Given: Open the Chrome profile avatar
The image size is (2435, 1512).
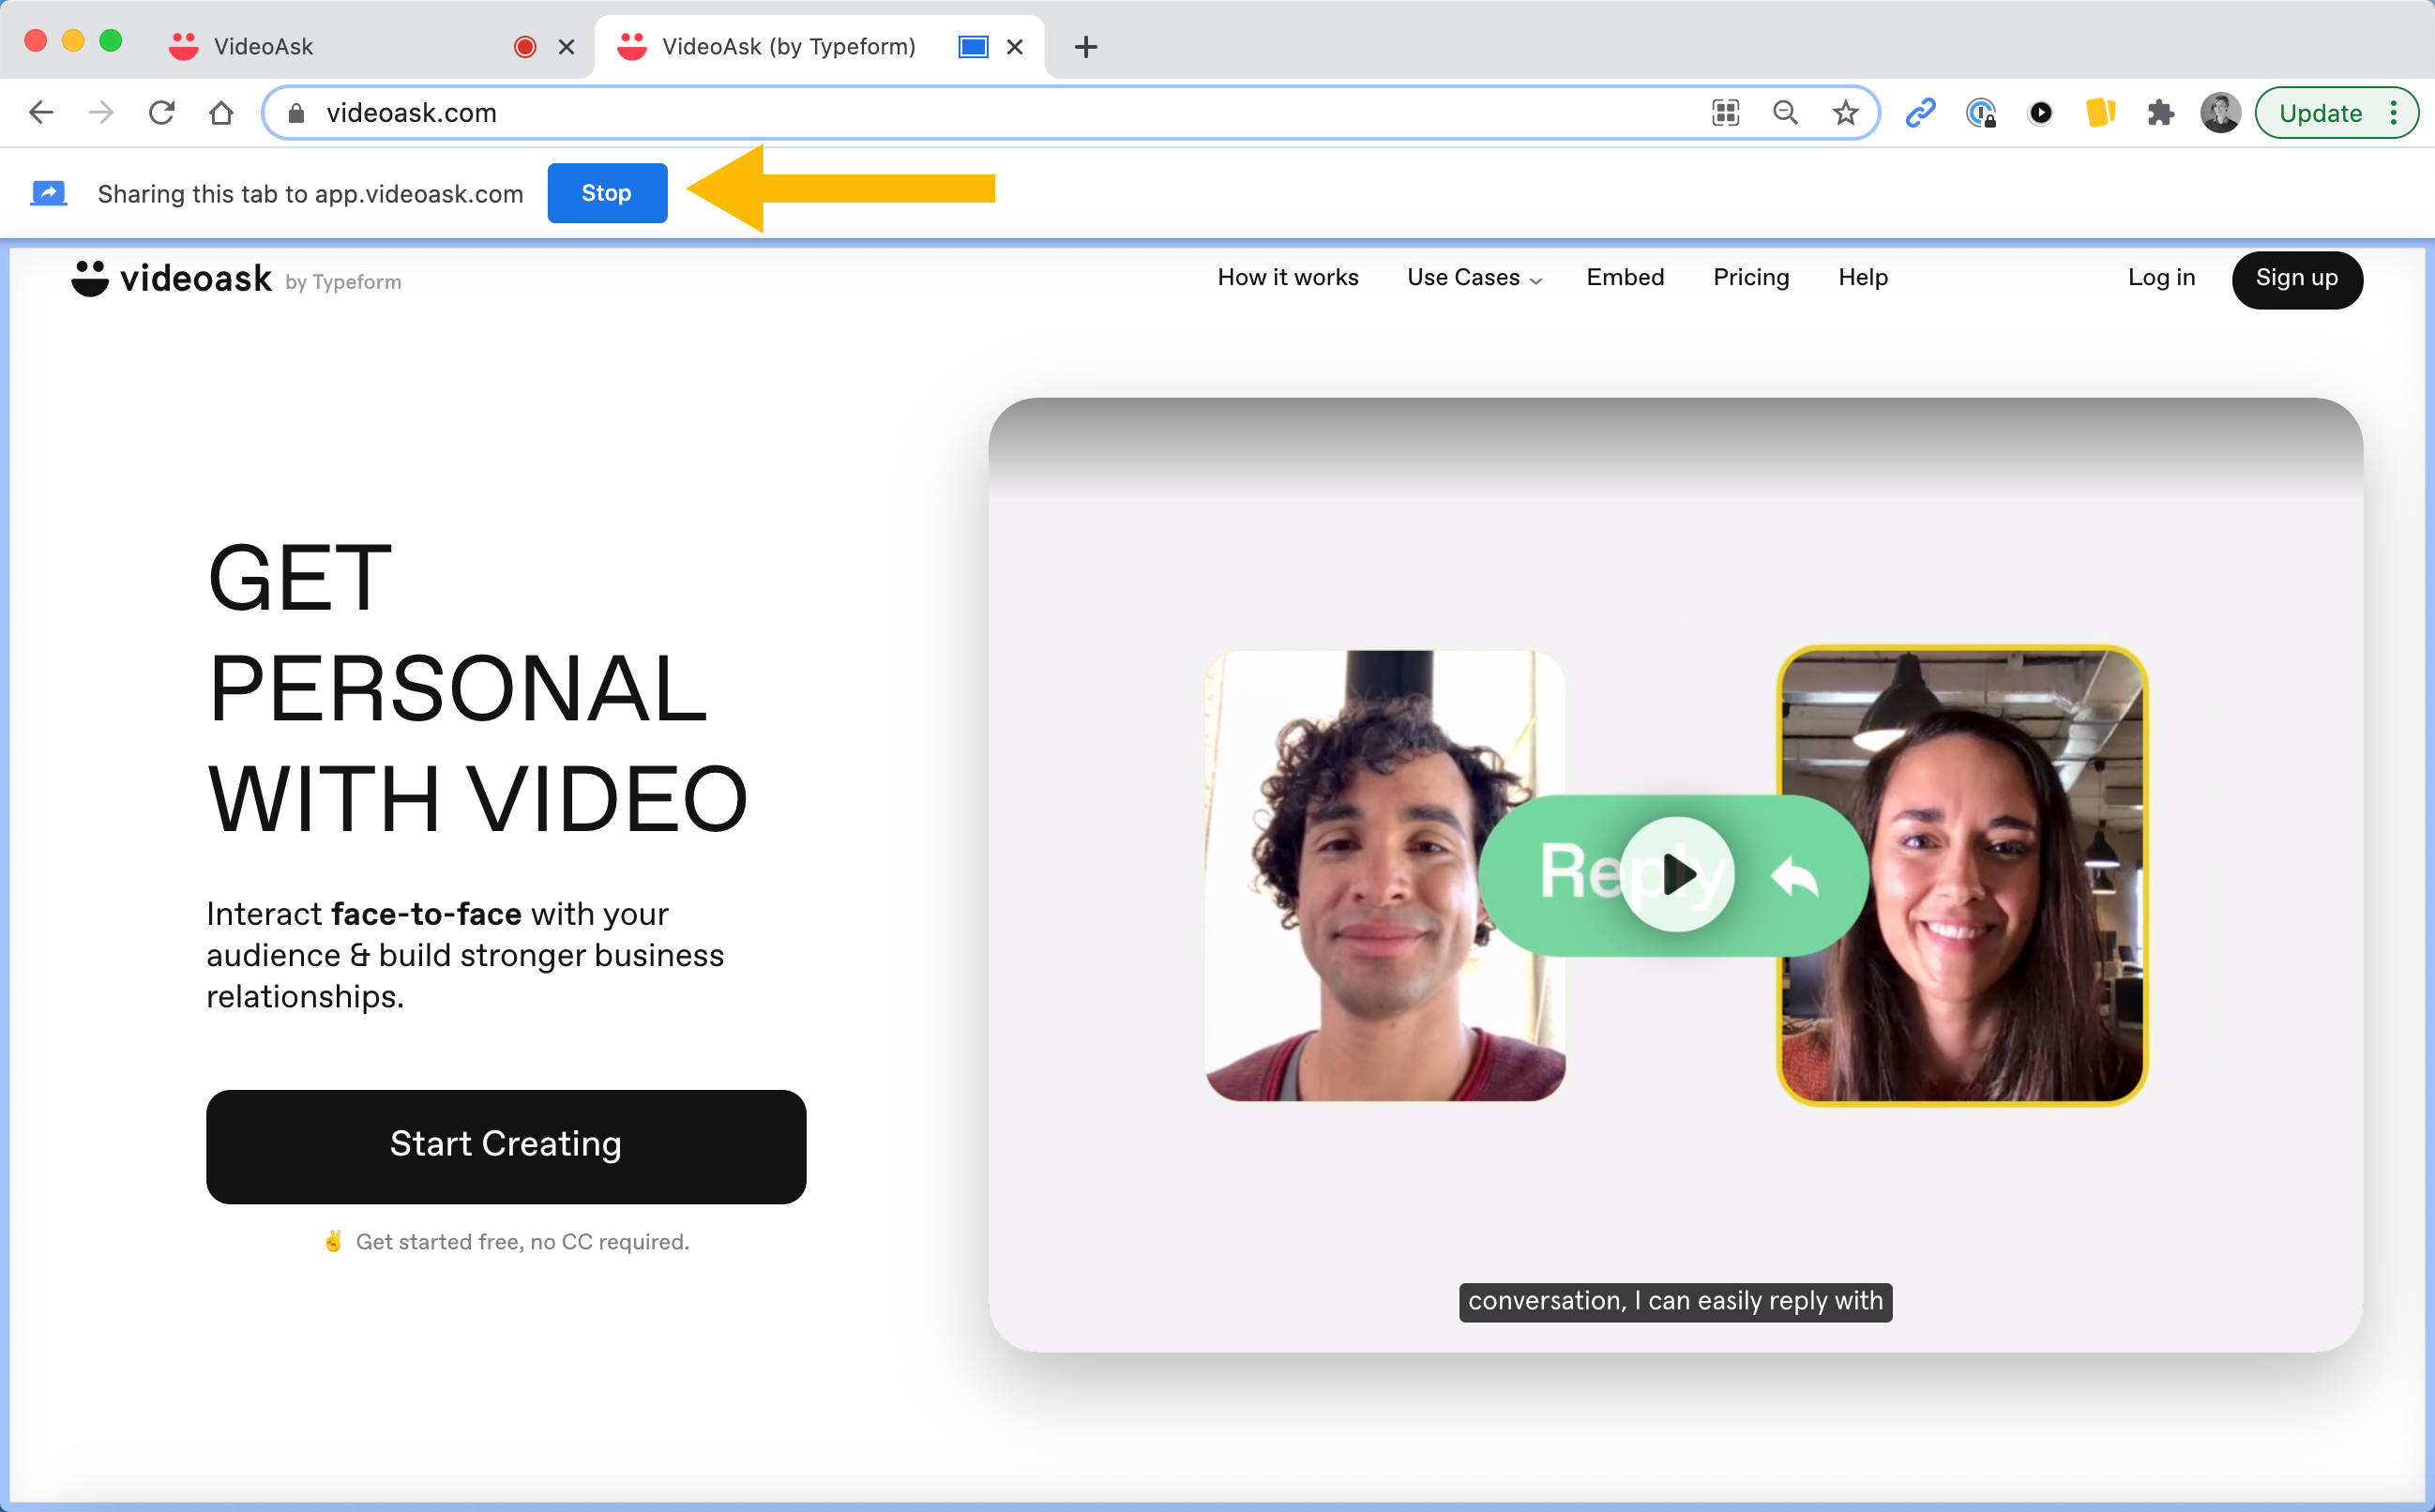Looking at the screenshot, I should tap(2220, 113).
